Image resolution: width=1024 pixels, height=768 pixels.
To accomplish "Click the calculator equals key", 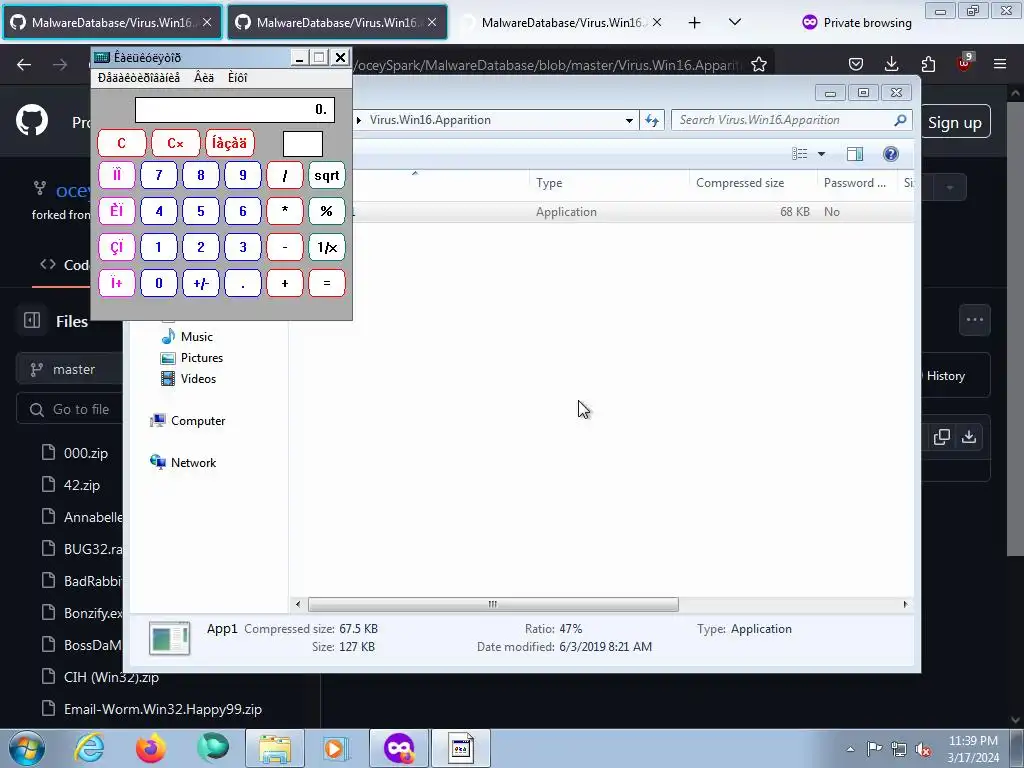I will click(327, 283).
